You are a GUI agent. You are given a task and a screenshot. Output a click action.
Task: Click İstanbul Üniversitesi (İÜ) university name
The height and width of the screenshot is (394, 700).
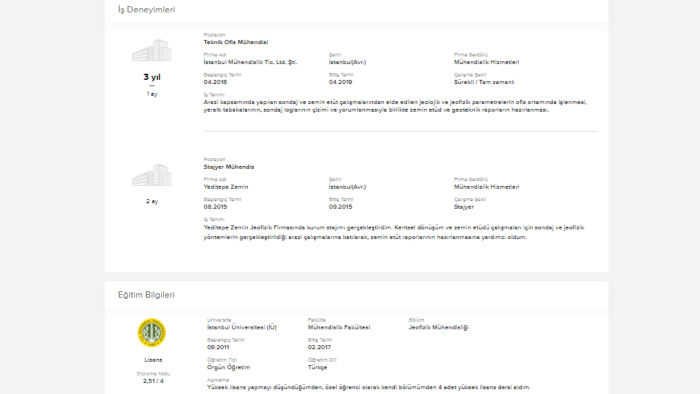(242, 328)
